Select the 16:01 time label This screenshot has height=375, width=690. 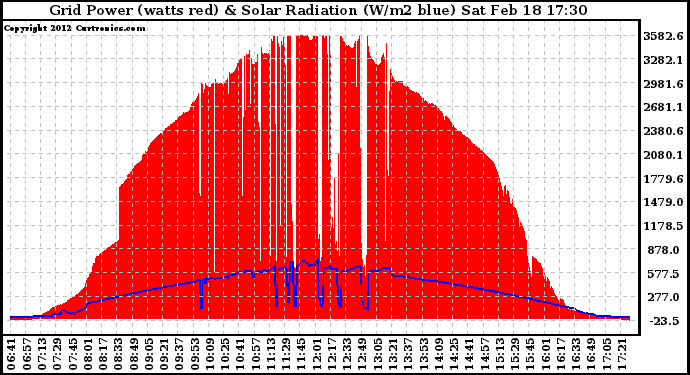546,353
